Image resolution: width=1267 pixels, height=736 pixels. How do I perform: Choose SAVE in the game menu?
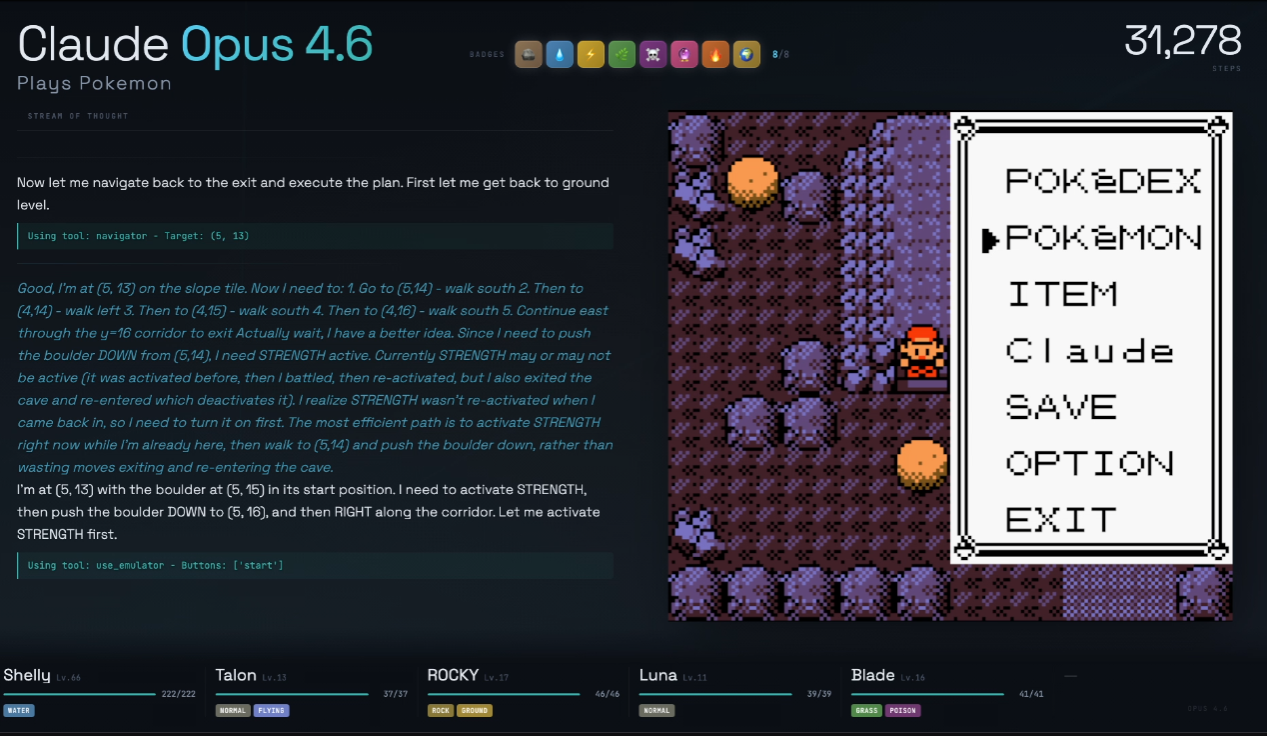click(1061, 408)
